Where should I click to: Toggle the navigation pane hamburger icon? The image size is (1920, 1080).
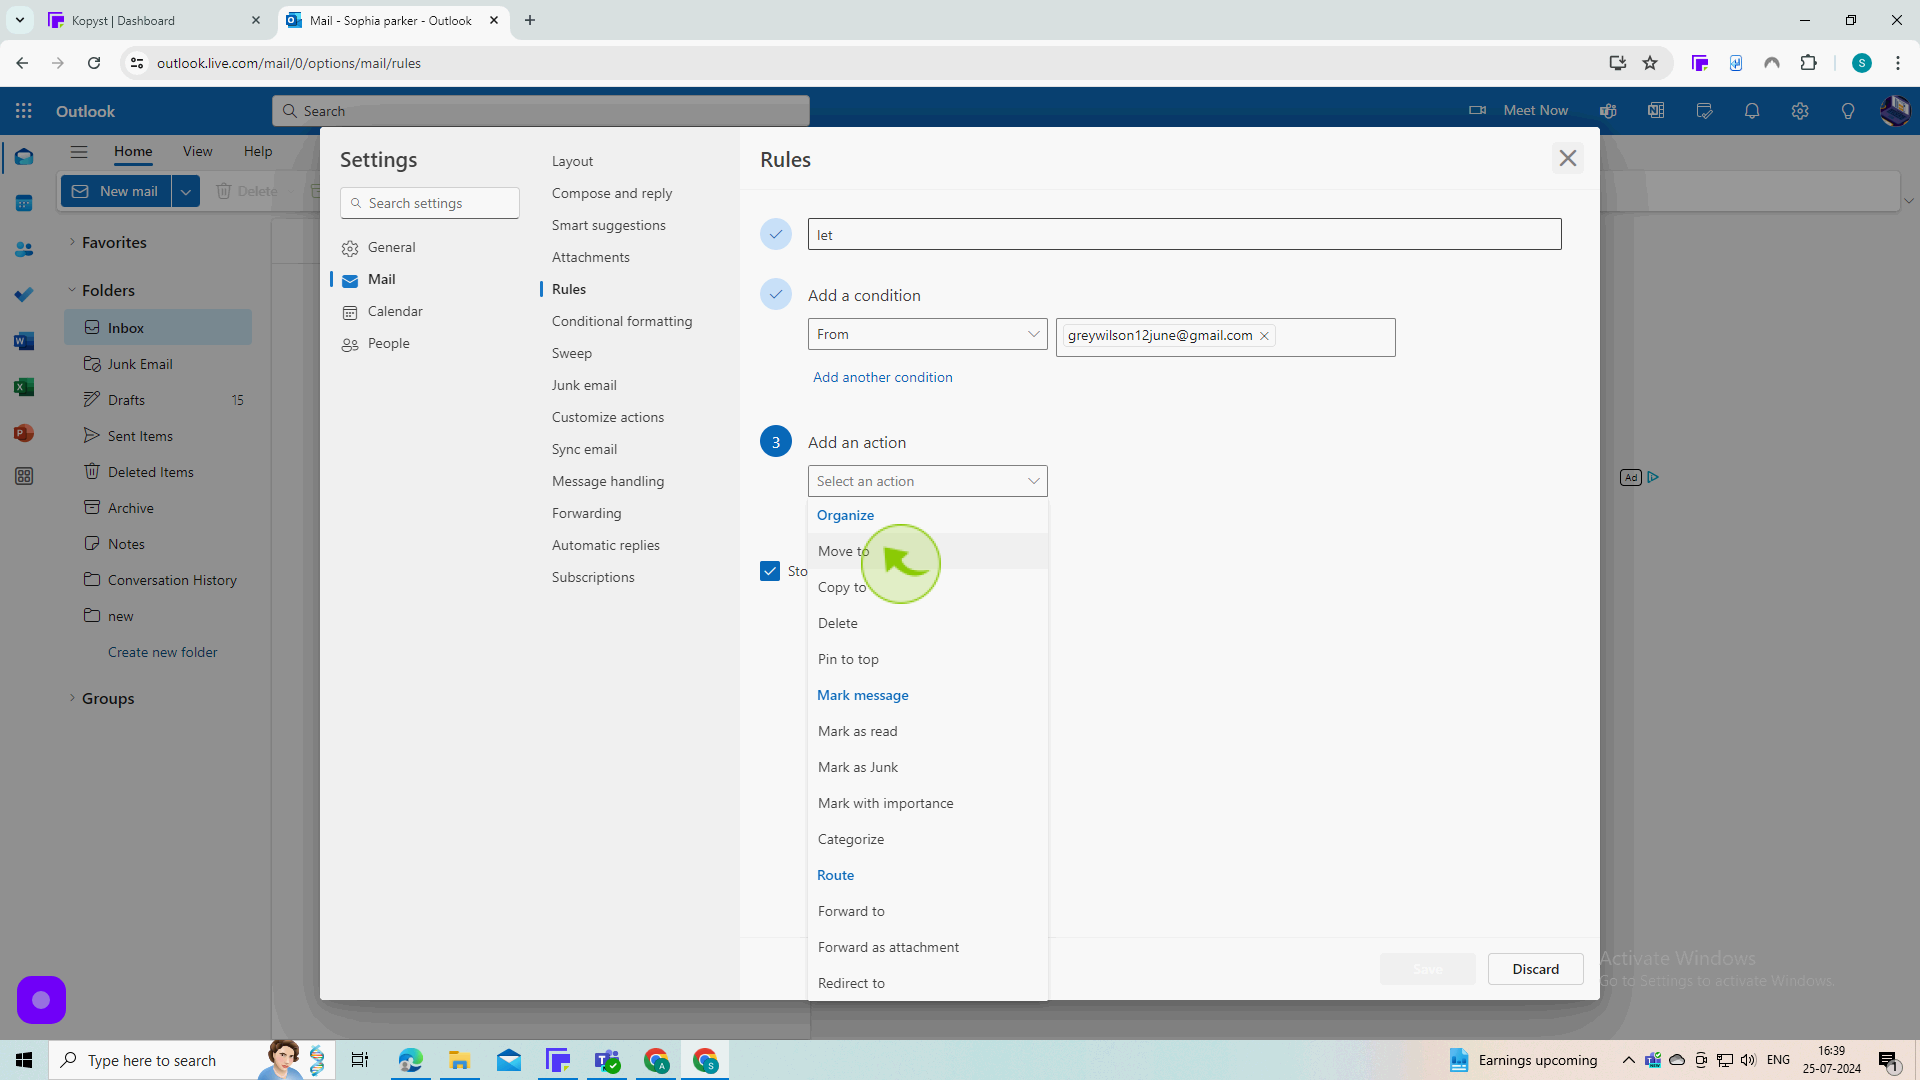[79, 152]
